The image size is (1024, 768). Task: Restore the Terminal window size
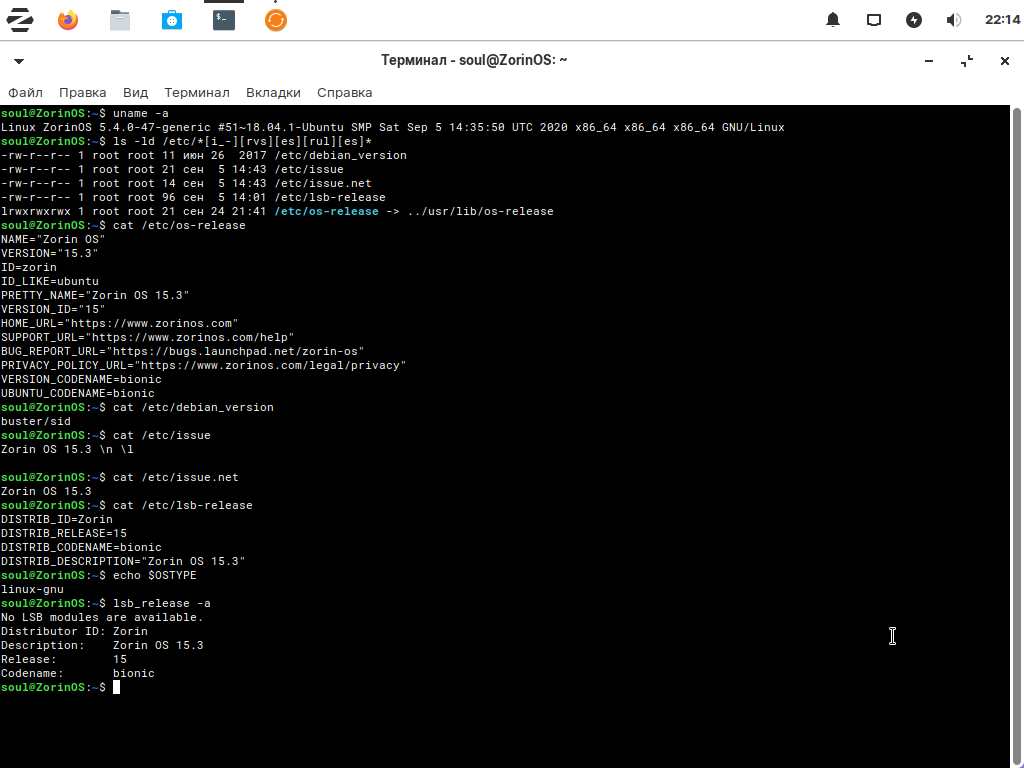(967, 61)
